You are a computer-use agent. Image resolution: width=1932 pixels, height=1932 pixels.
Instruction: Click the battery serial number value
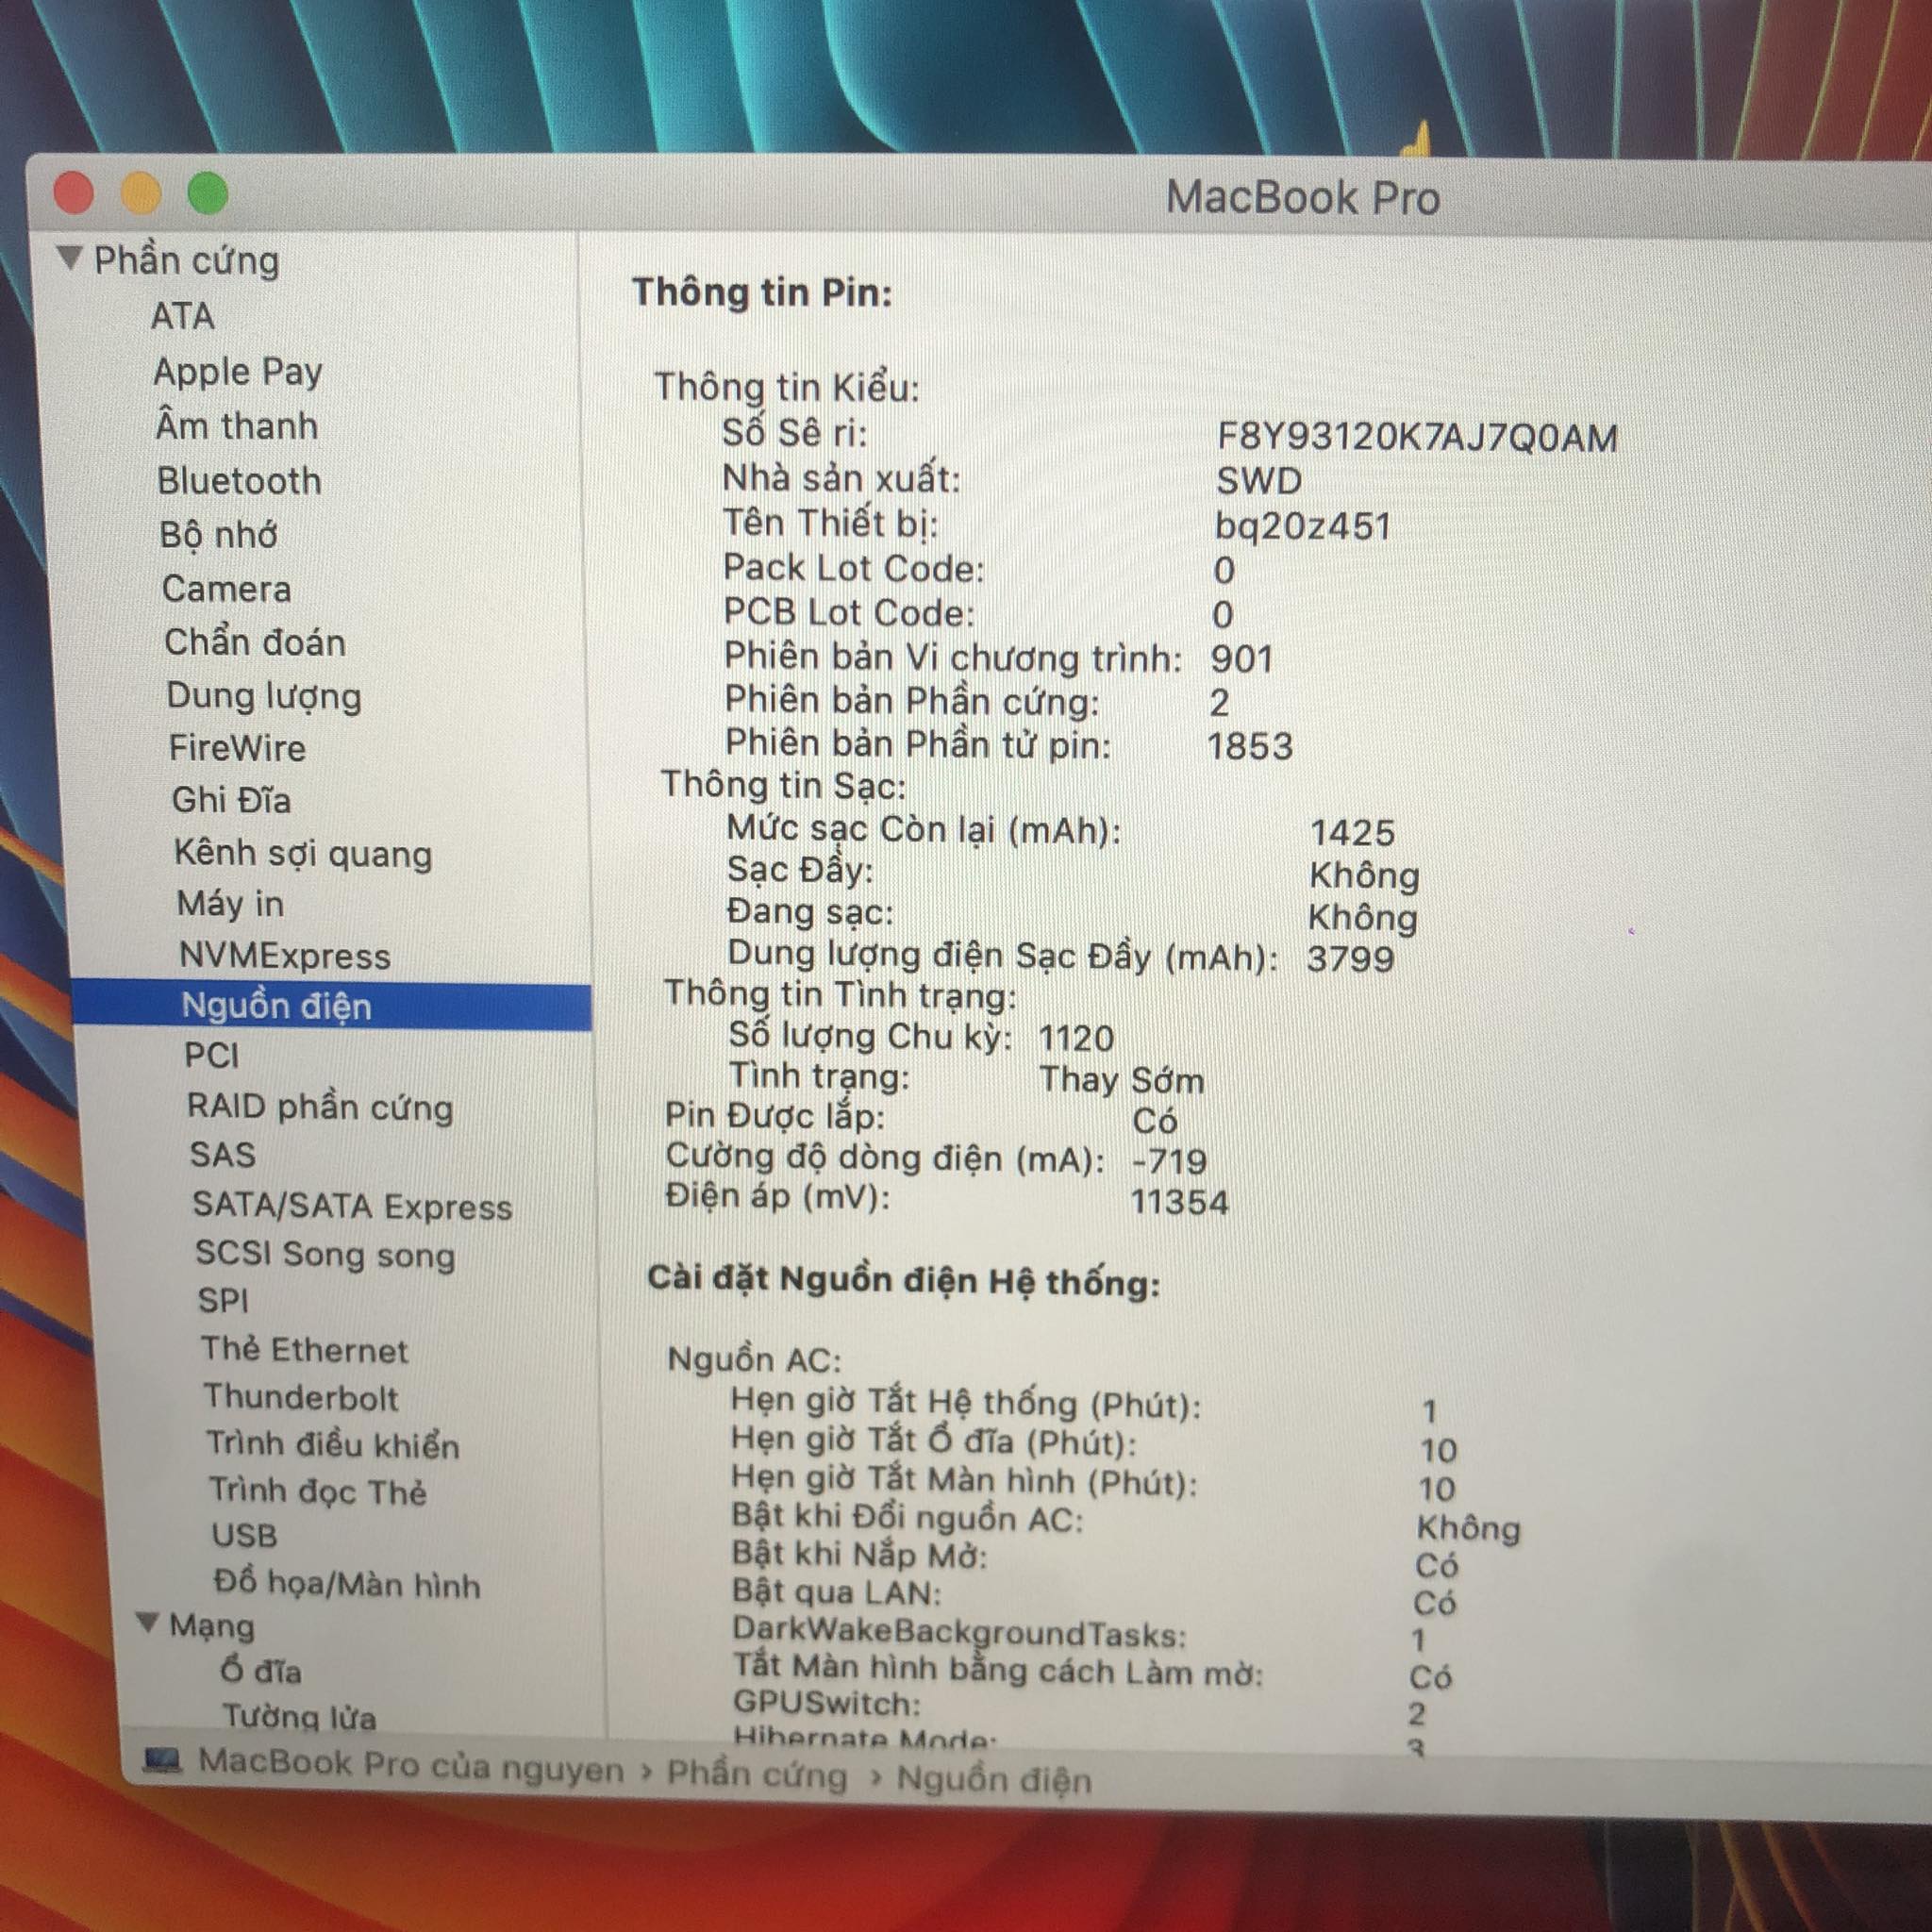click(x=1416, y=438)
